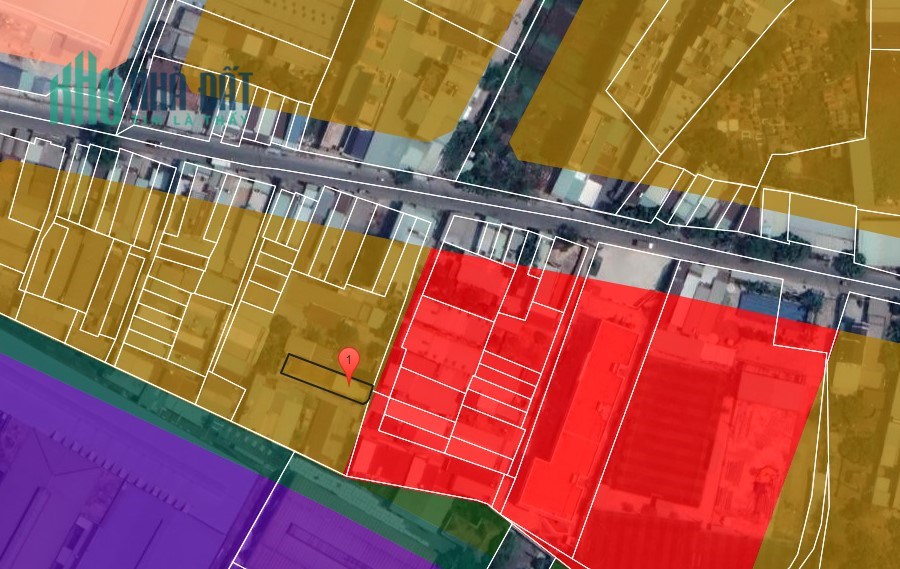This screenshot has height=569, width=900.
Task: Click the red location pin numbered 1
Action: point(349,364)
